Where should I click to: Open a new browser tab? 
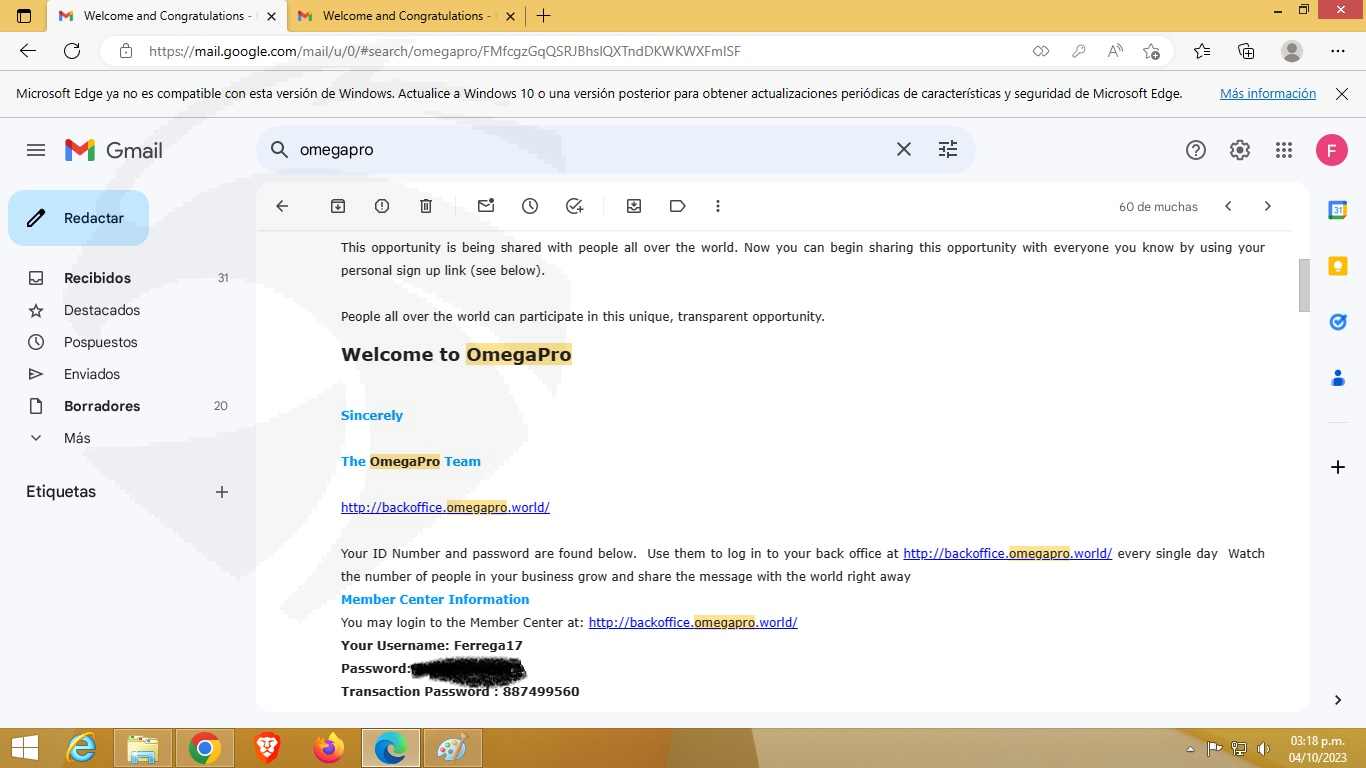(543, 16)
